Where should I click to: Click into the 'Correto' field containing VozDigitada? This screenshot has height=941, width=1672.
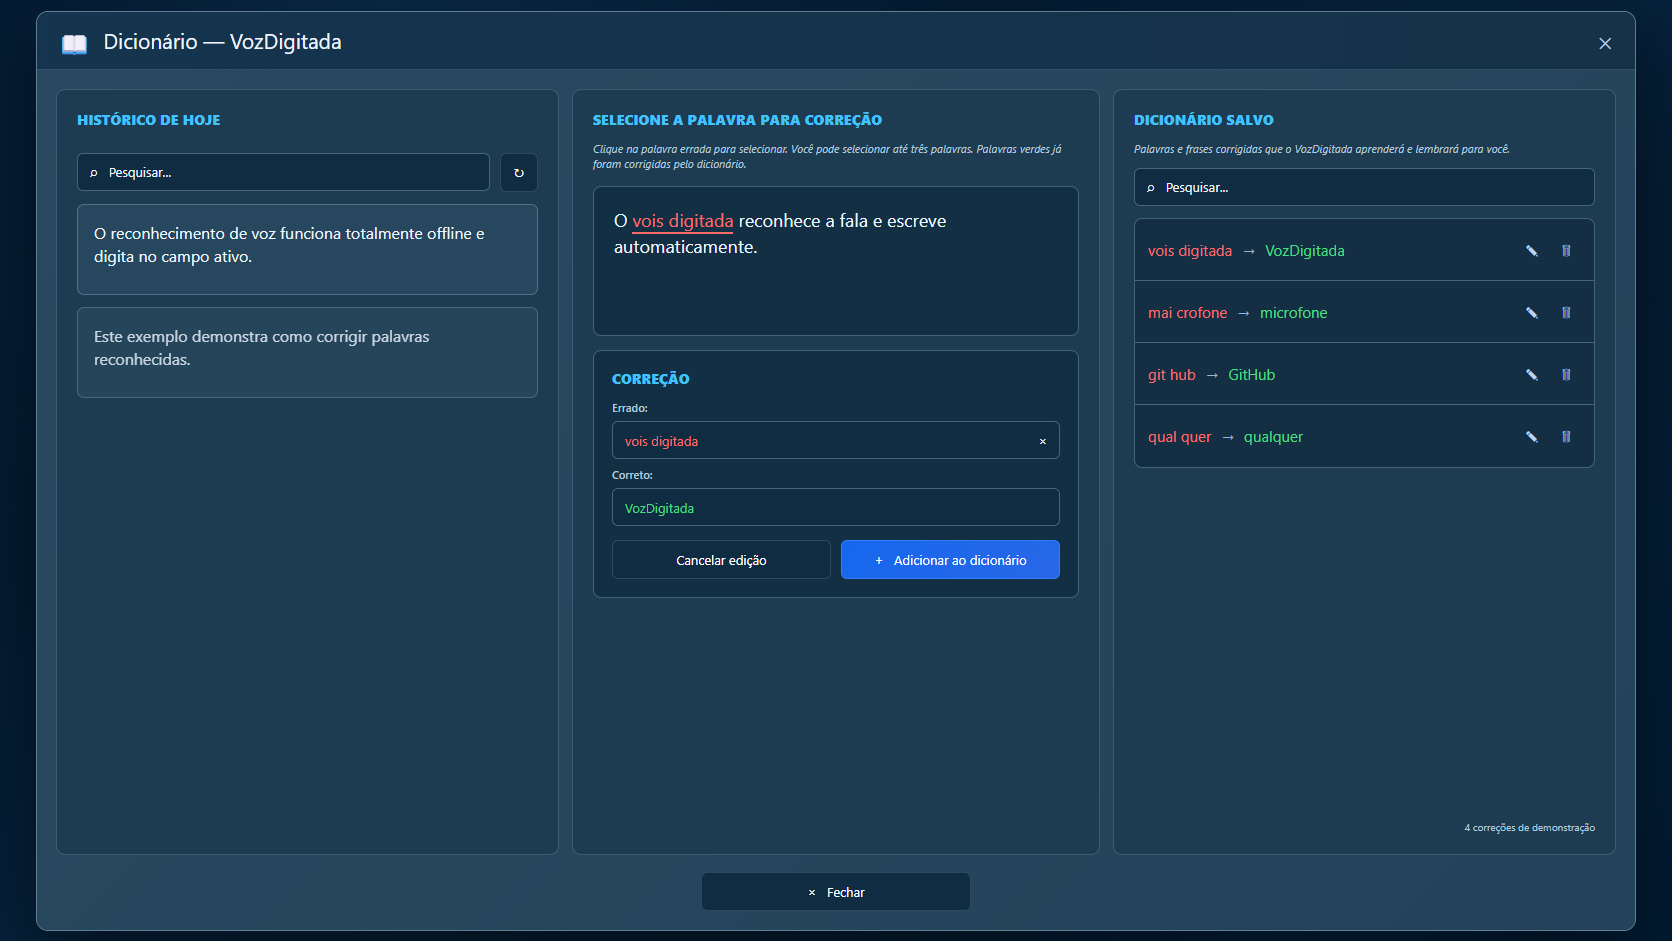click(836, 507)
